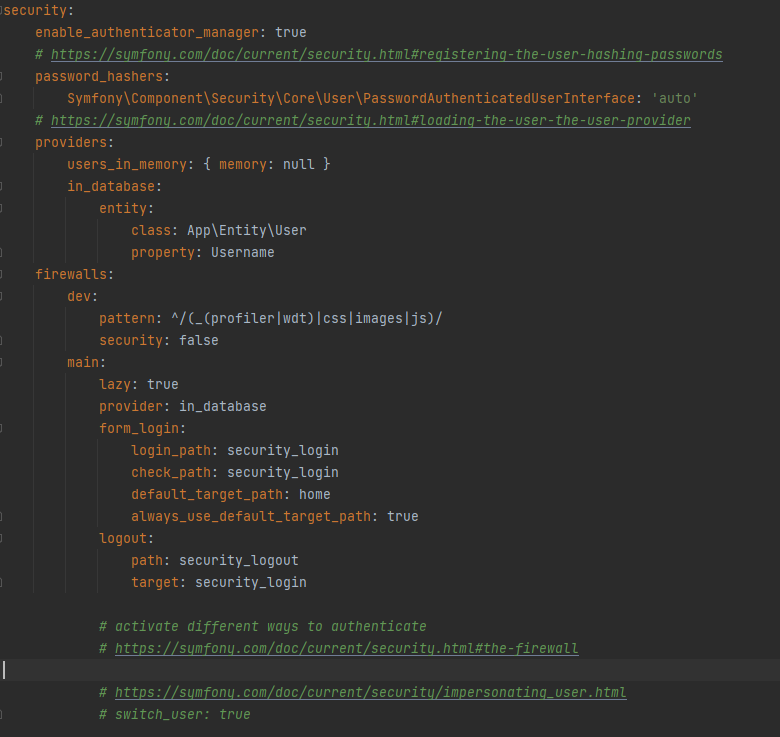Click the "entity" key

[x=123, y=208]
